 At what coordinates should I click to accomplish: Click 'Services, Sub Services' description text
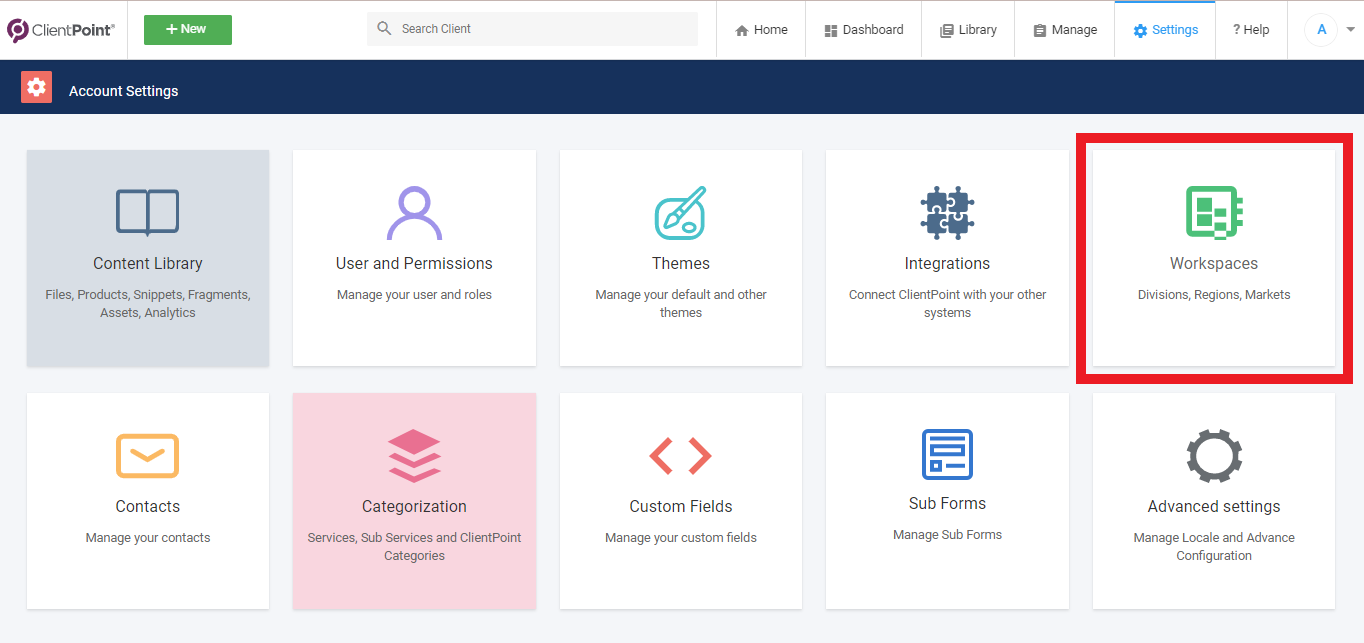[x=414, y=547]
